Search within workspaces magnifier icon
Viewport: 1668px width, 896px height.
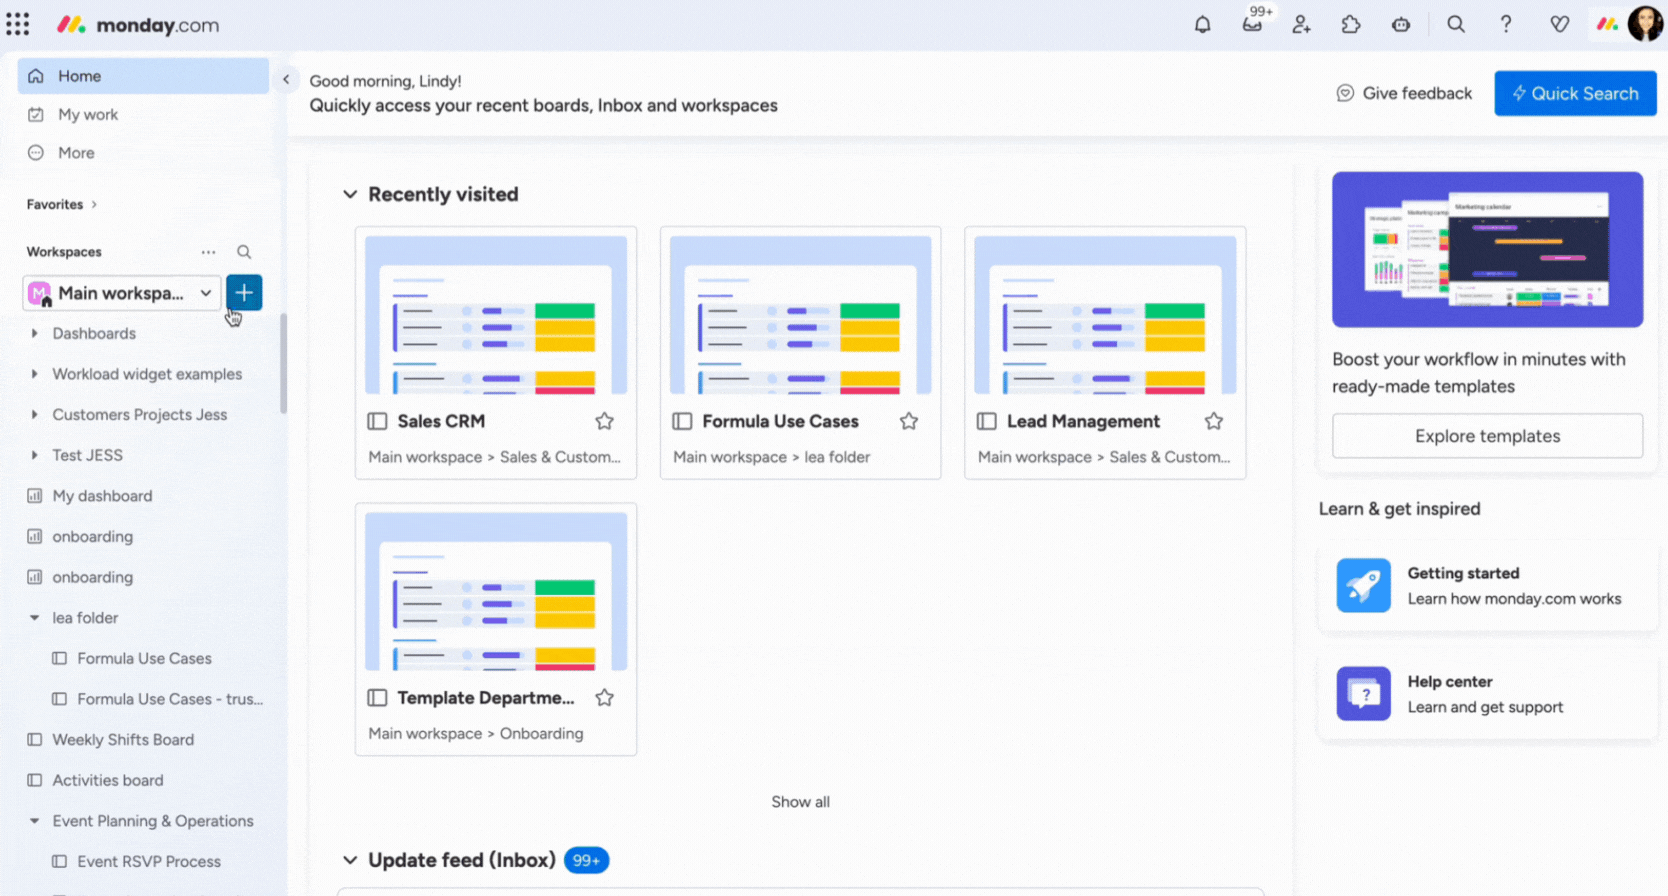tap(244, 252)
